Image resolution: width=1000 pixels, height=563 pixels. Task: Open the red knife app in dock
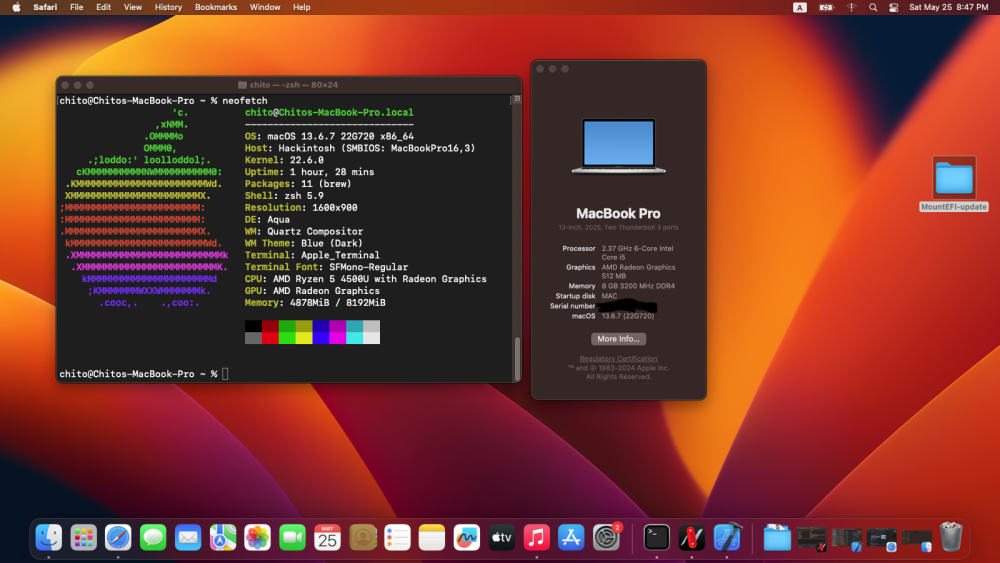point(691,537)
